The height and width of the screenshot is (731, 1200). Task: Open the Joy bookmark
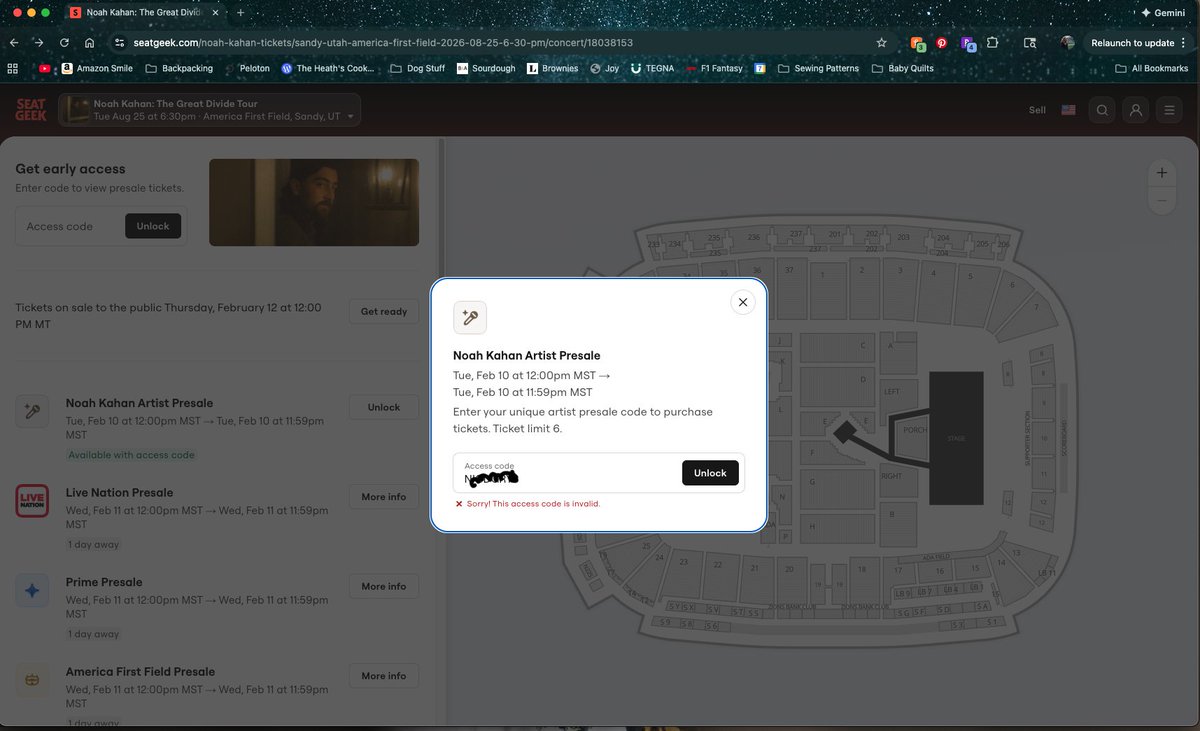(605, 68)
